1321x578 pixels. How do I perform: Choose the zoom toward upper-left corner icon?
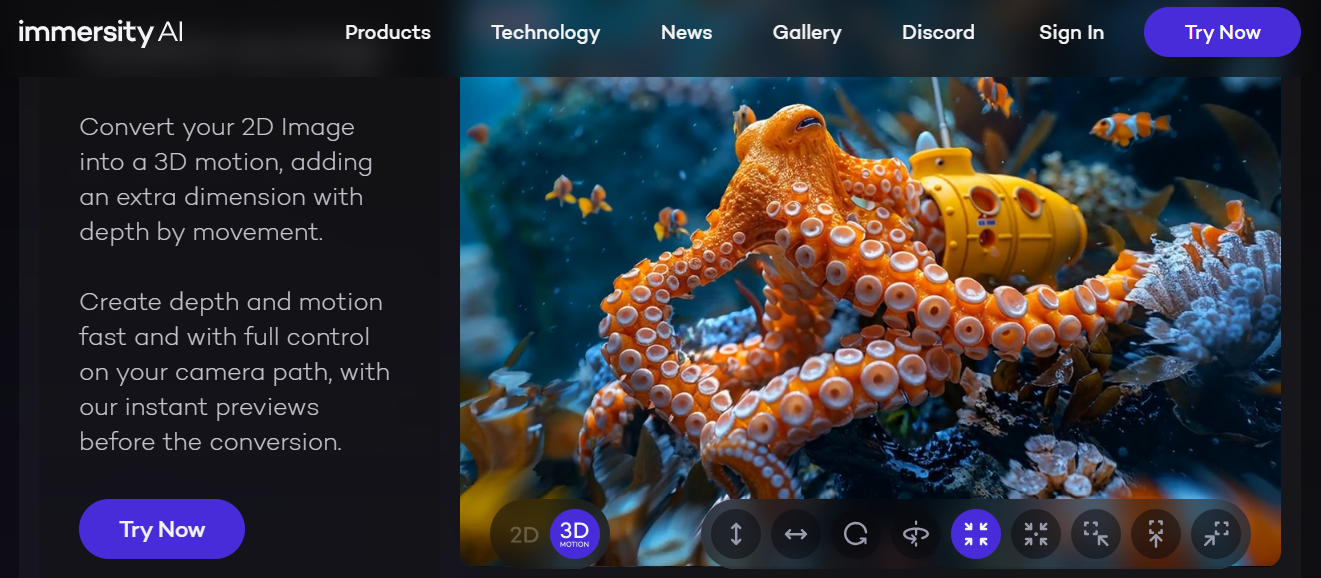click(1096, 534)
